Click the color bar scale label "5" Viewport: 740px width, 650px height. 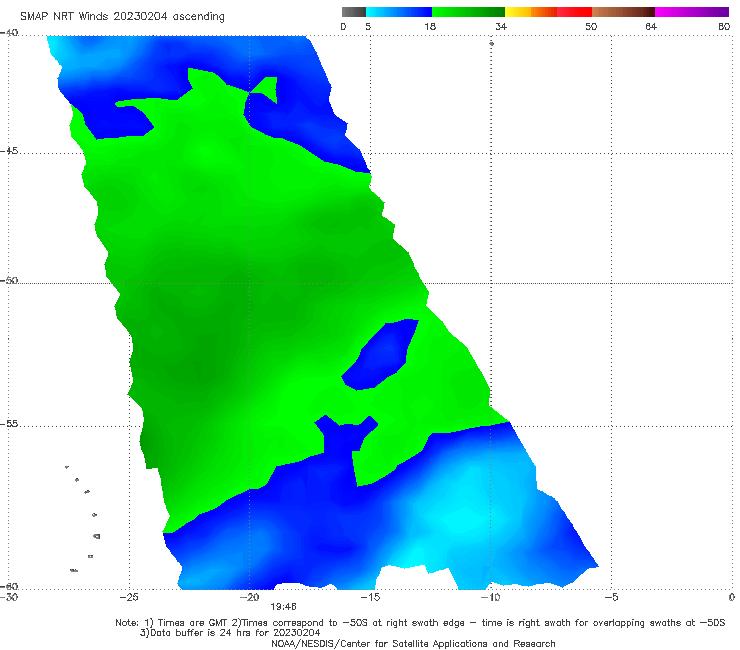(x=368, y=27)
